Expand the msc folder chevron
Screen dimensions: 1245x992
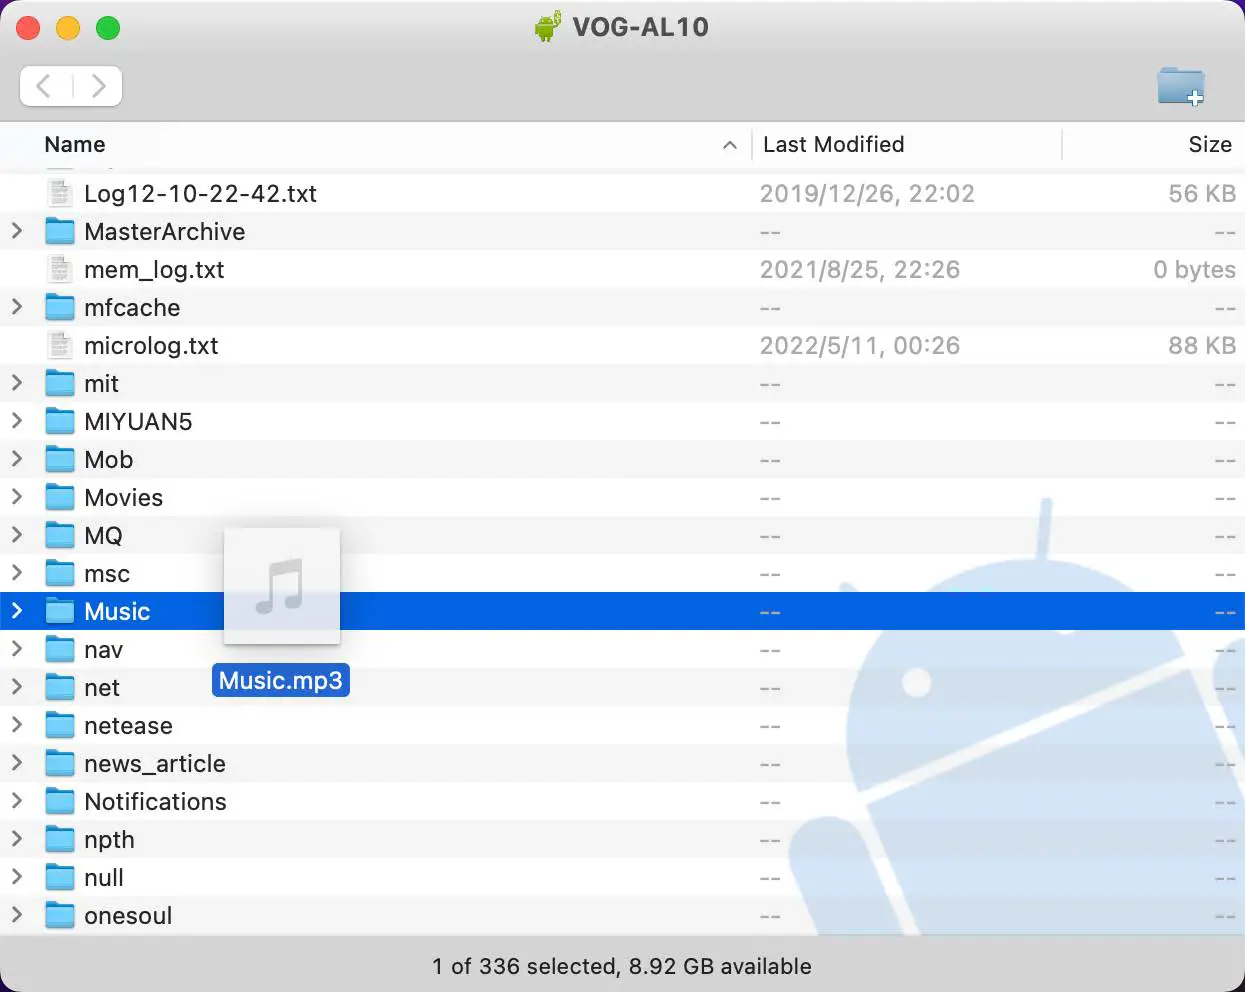tap(17, 573)
